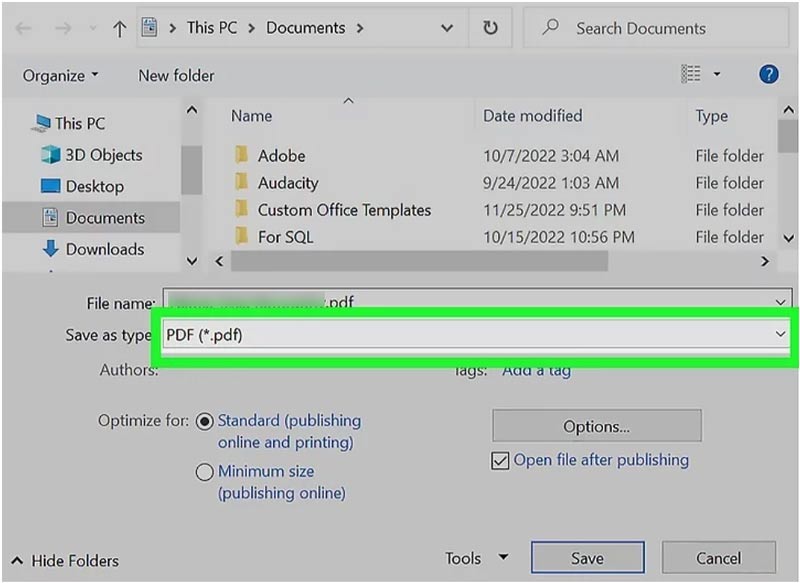Open the Tools dropdown menu

(476, 558)
